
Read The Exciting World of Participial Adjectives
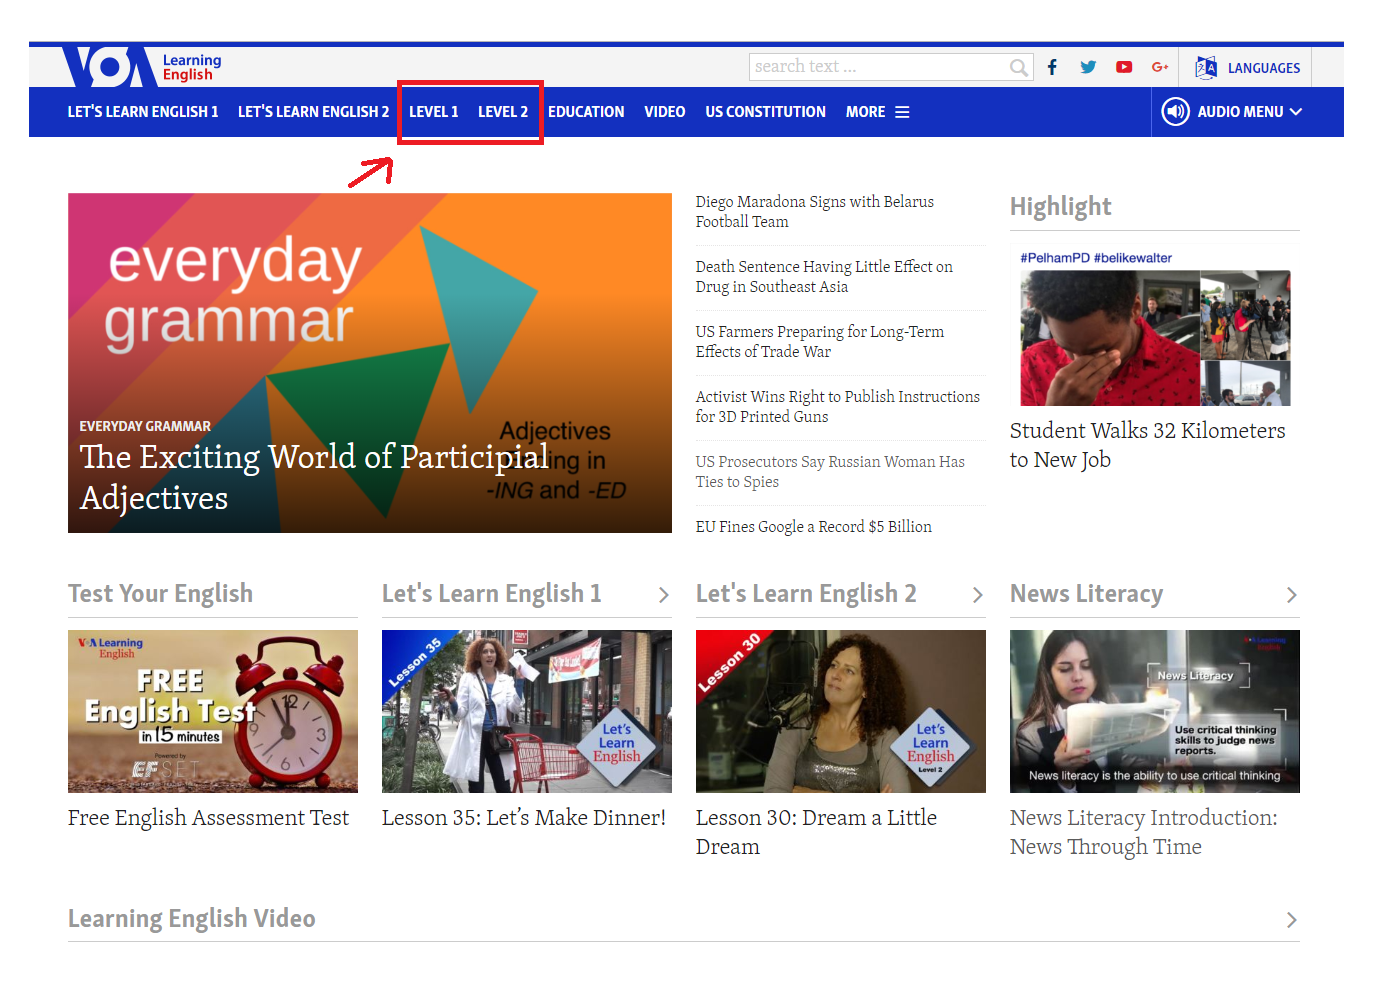[314, 477]
